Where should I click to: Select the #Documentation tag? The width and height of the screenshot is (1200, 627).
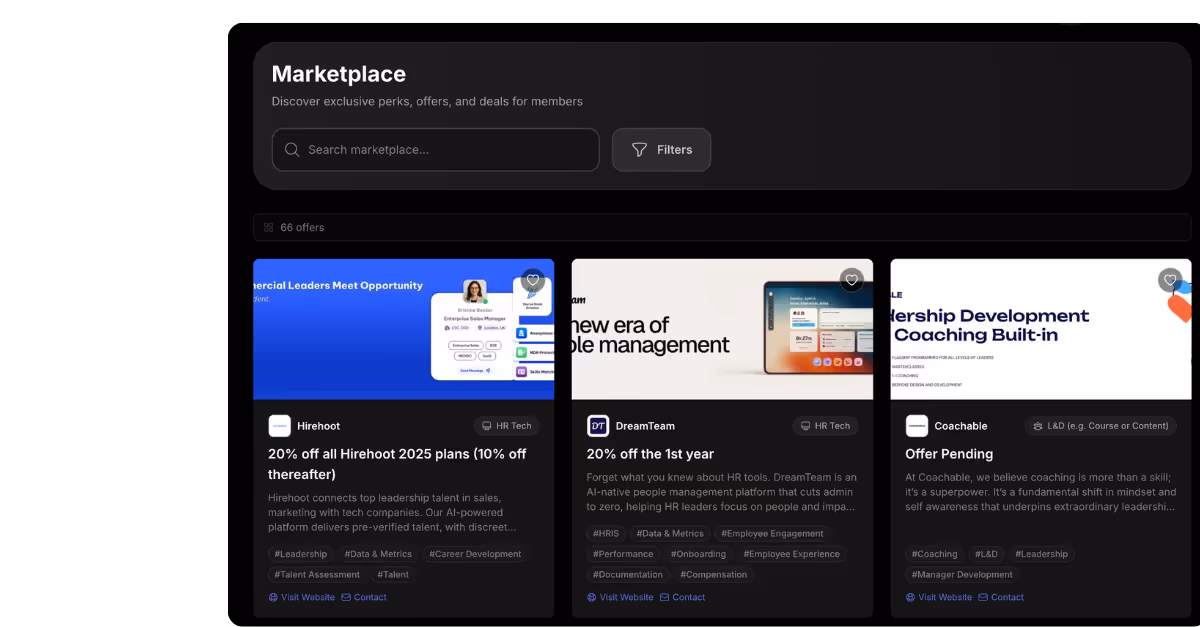628,575
